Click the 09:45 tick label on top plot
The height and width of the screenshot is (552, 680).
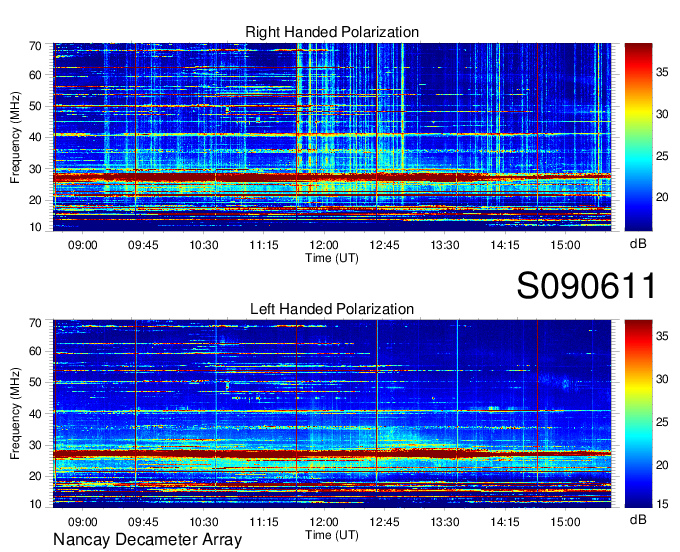143,245
